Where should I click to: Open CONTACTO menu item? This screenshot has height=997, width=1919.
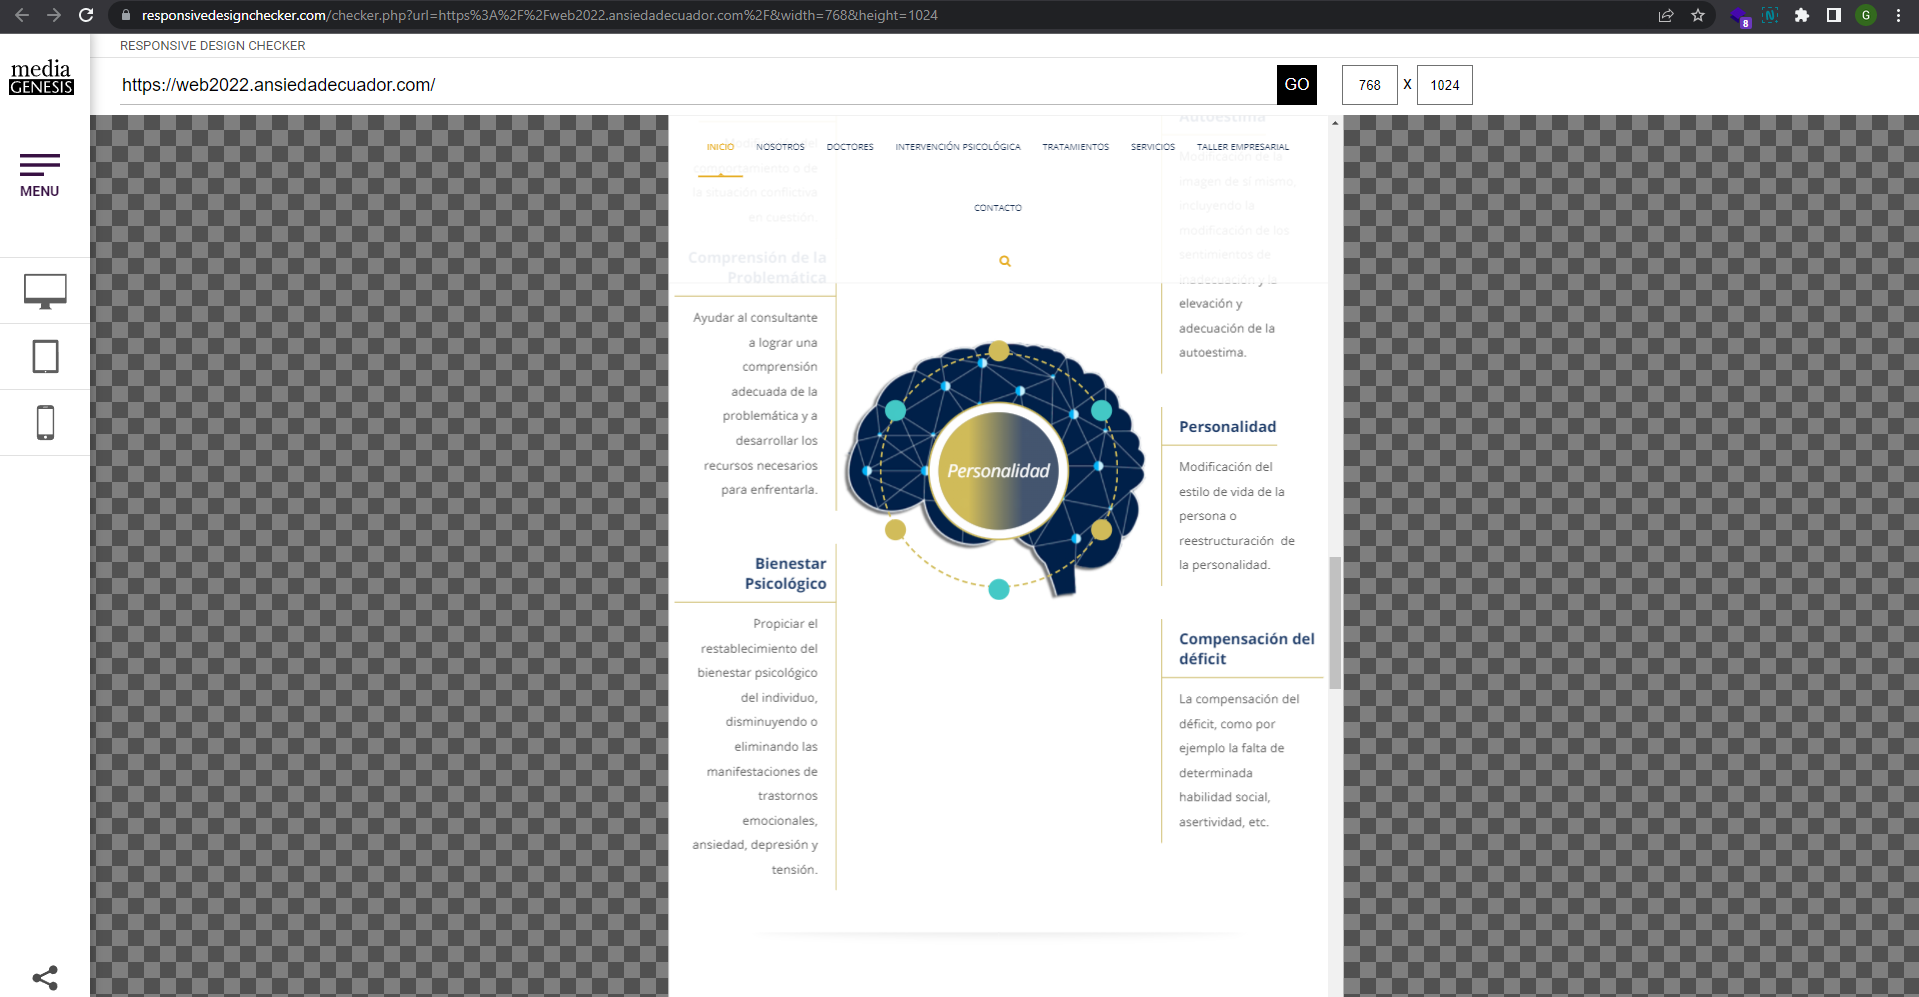point(998,208)
